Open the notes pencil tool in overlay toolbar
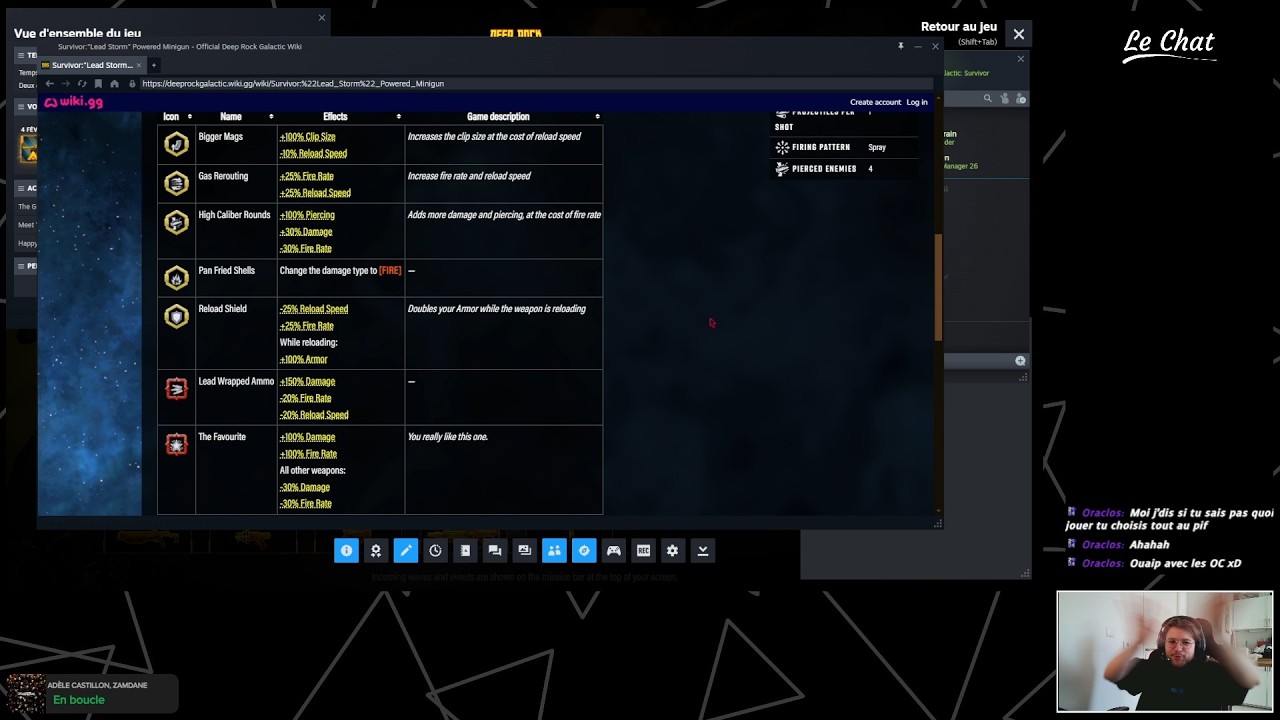This screenshot has width=1280, height=720. 406,550
